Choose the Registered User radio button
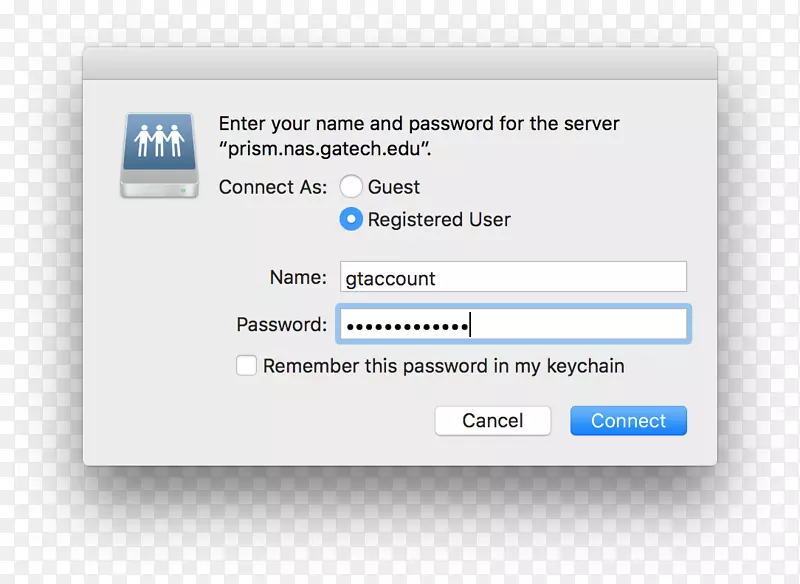Screen dimensions: 800x584 [351, 219]
